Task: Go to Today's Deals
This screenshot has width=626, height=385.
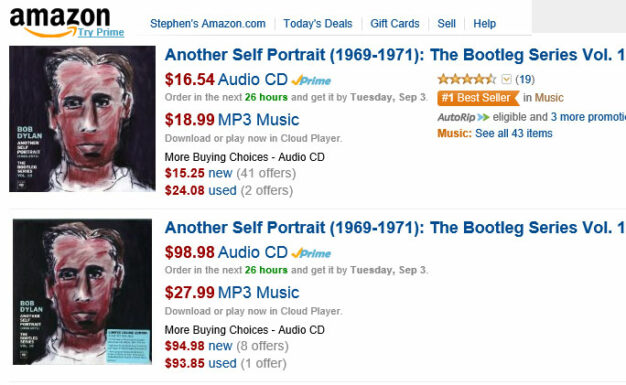Action: tap(318, 24)
